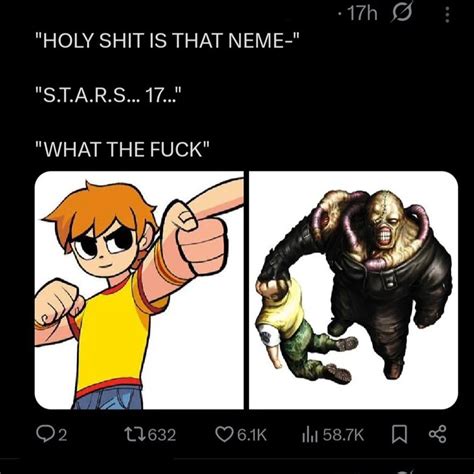Open the share icon
The width and height of the screenshot is (474, 474).
pos(437,435)
